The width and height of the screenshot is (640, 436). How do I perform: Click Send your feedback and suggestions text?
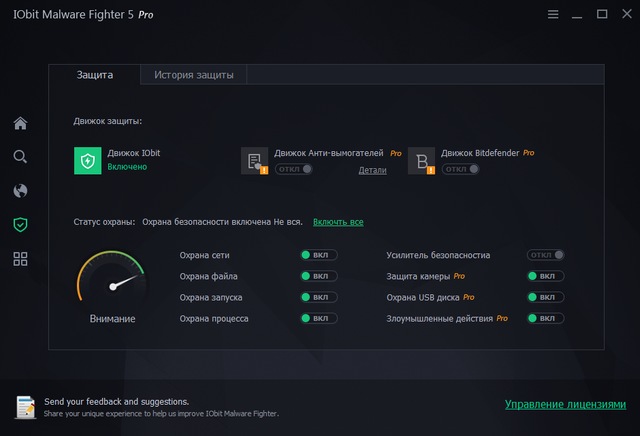coord(116,402)
